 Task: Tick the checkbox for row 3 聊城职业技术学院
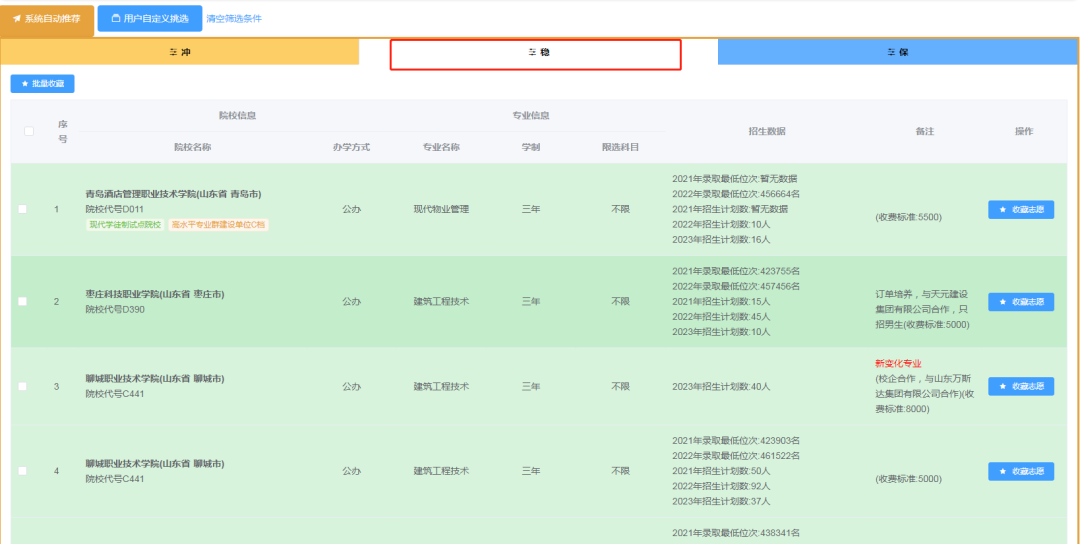[x=23, y=386]
